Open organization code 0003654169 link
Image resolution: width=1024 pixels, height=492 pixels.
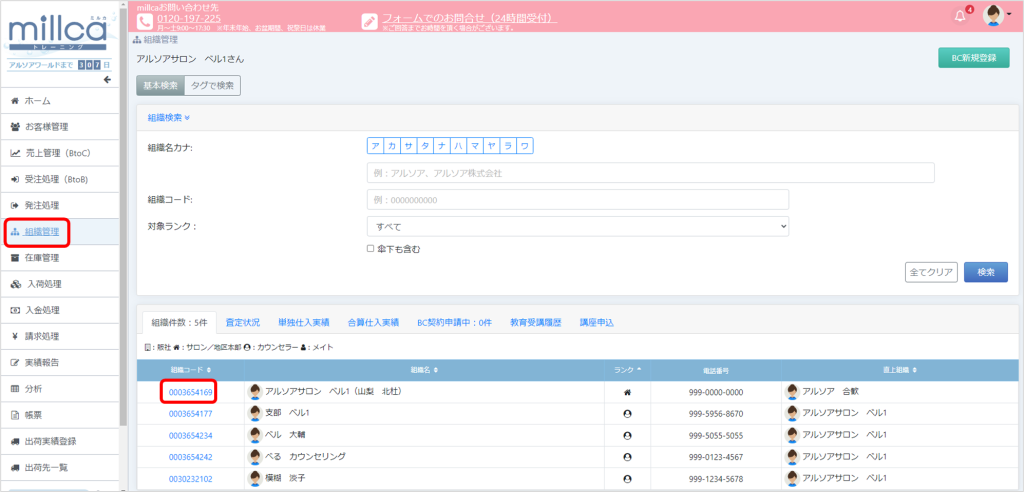coord(190,392)
